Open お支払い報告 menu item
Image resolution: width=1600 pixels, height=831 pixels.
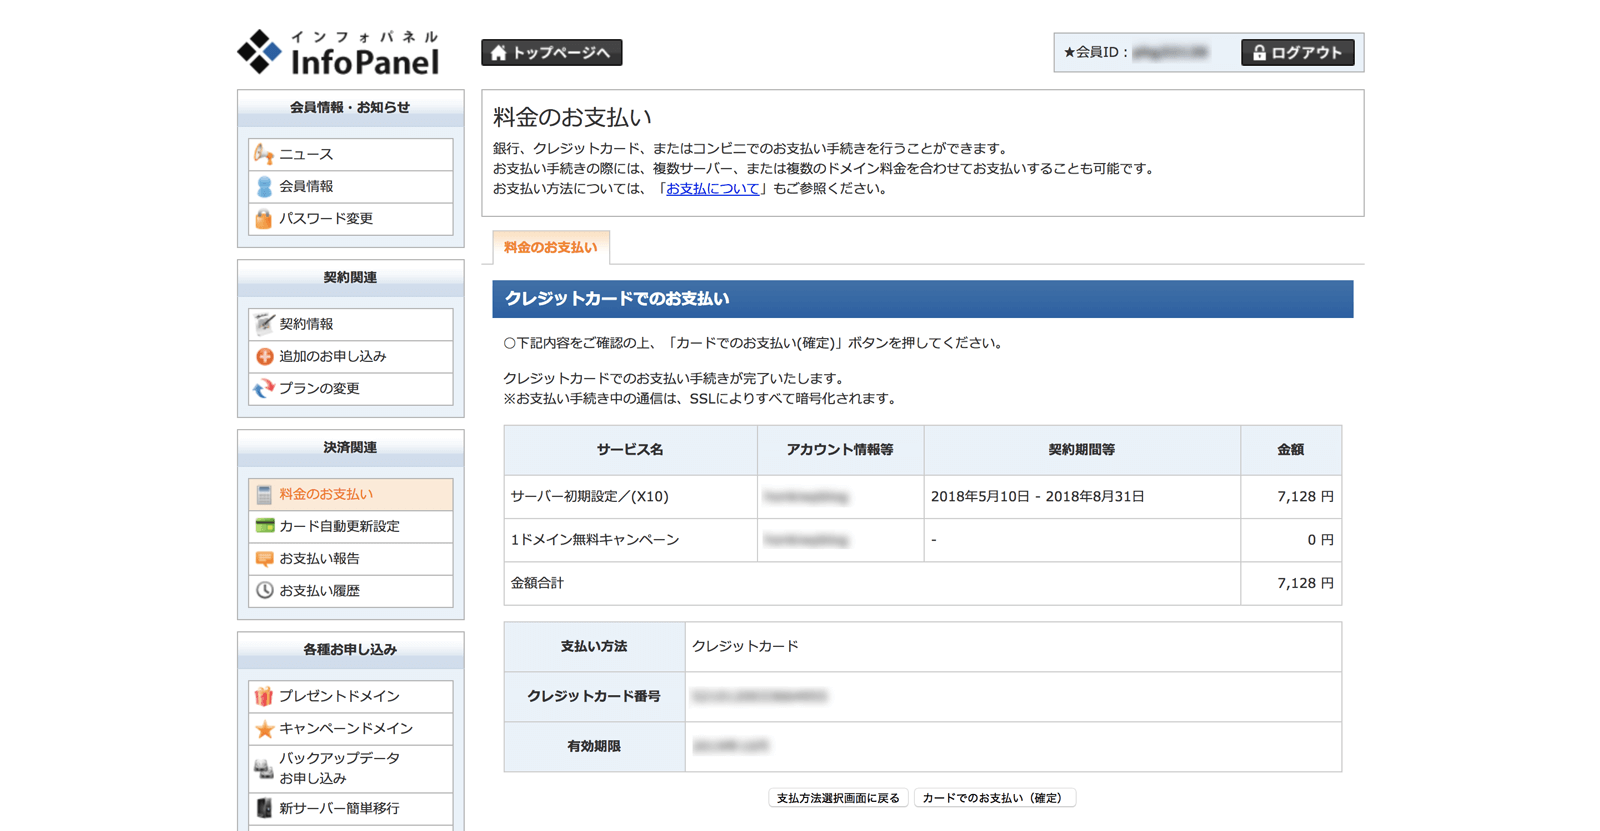(x=351, y=558)
